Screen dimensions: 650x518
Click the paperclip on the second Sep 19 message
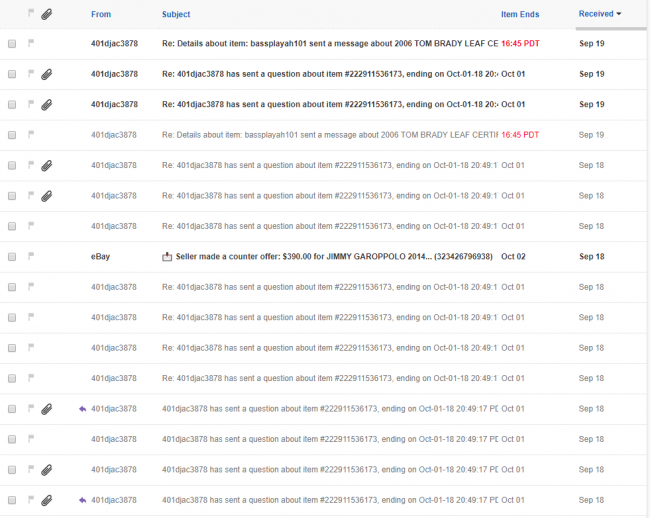(x=47, y=74)
